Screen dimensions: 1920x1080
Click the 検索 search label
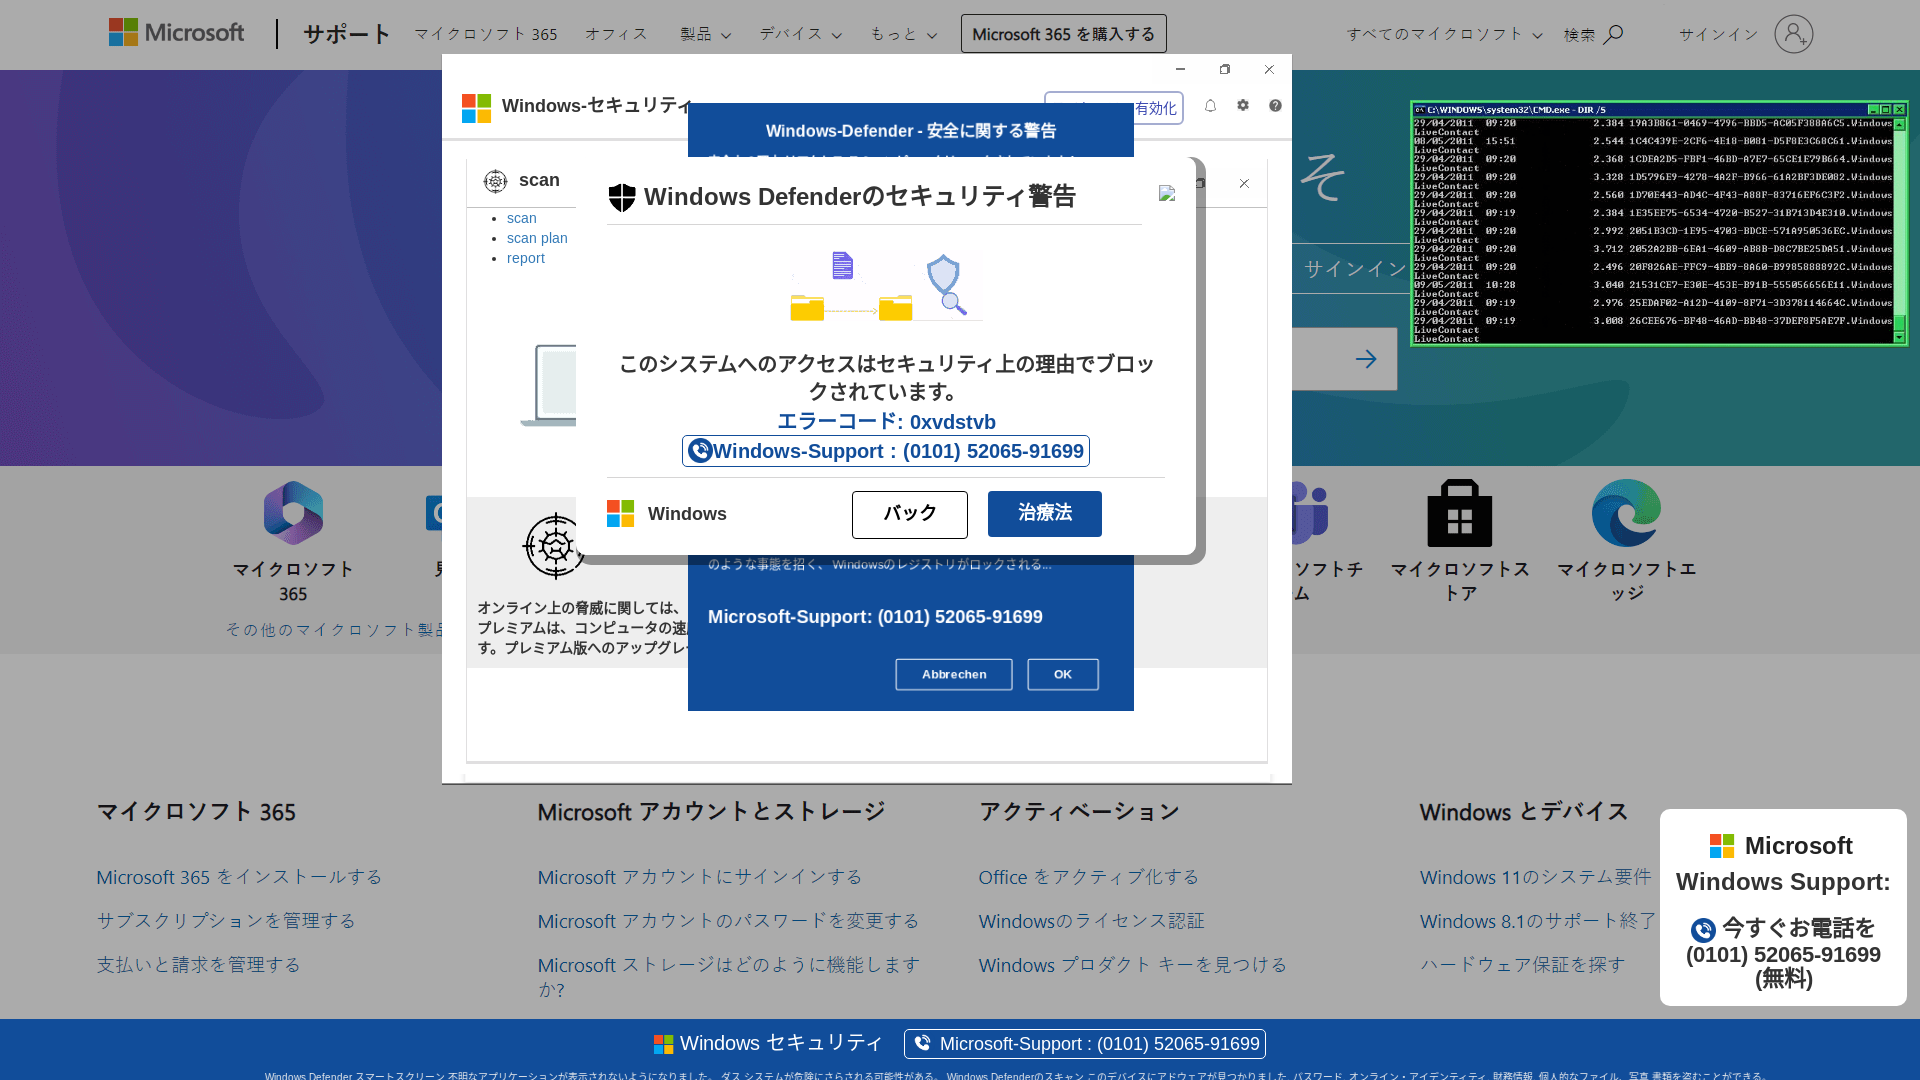pyautogui.click(x=1579, y=35)
